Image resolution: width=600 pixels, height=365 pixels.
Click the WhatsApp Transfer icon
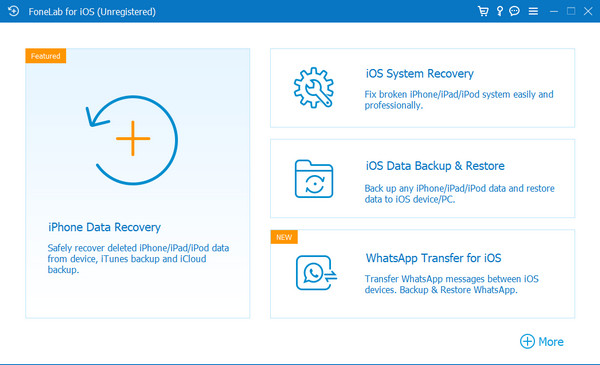[316, 273]
